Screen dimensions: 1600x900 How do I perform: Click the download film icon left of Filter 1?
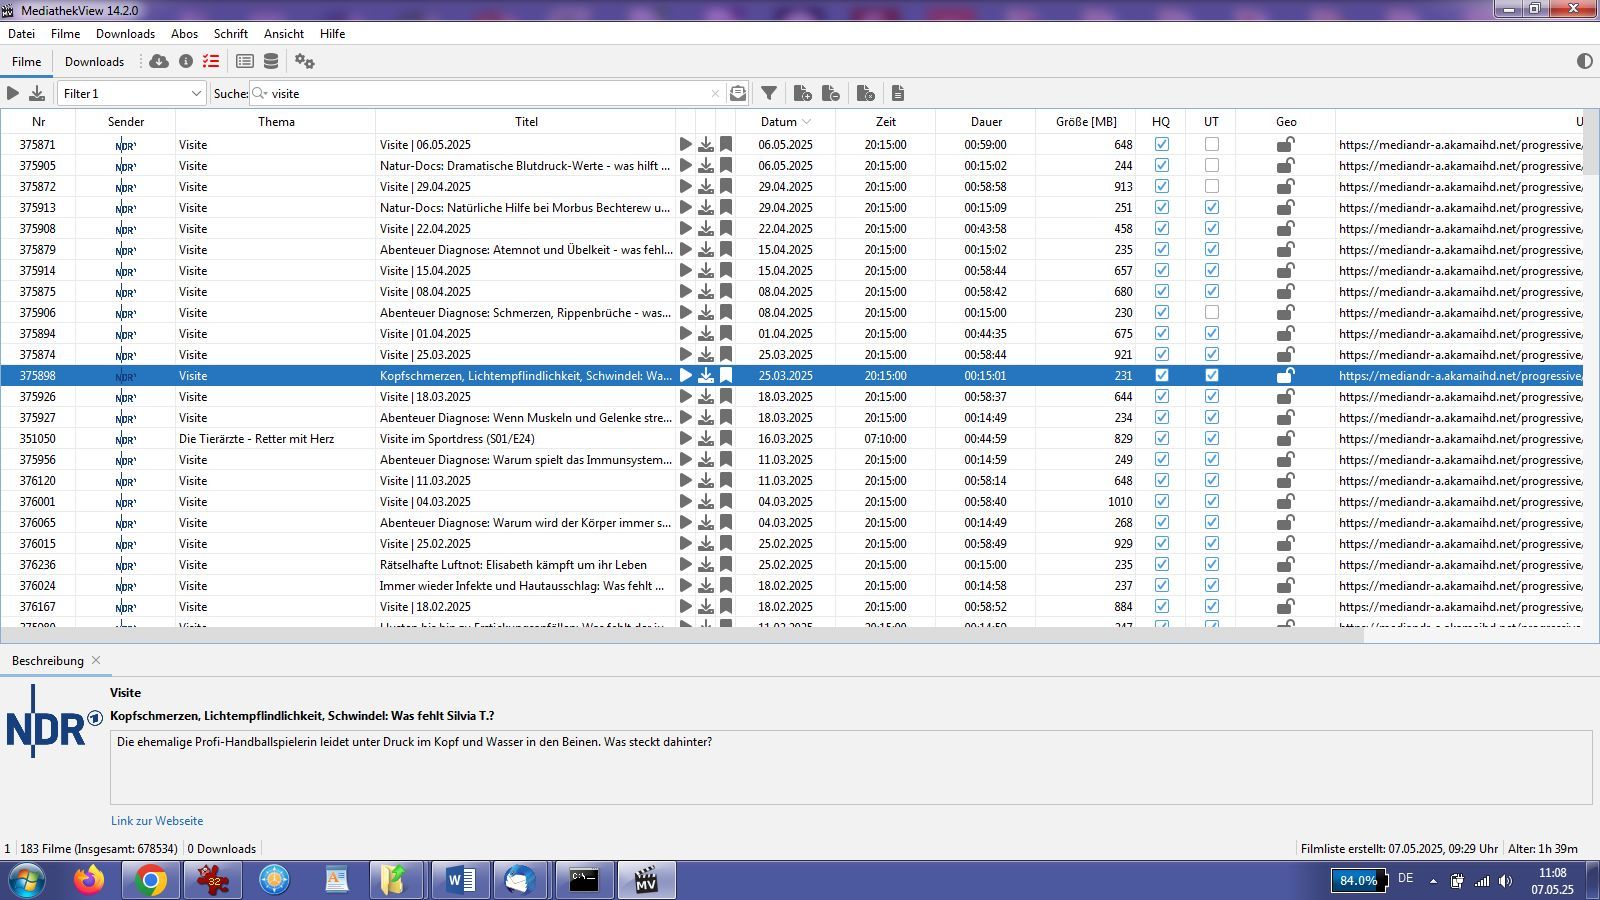point(37,93)
